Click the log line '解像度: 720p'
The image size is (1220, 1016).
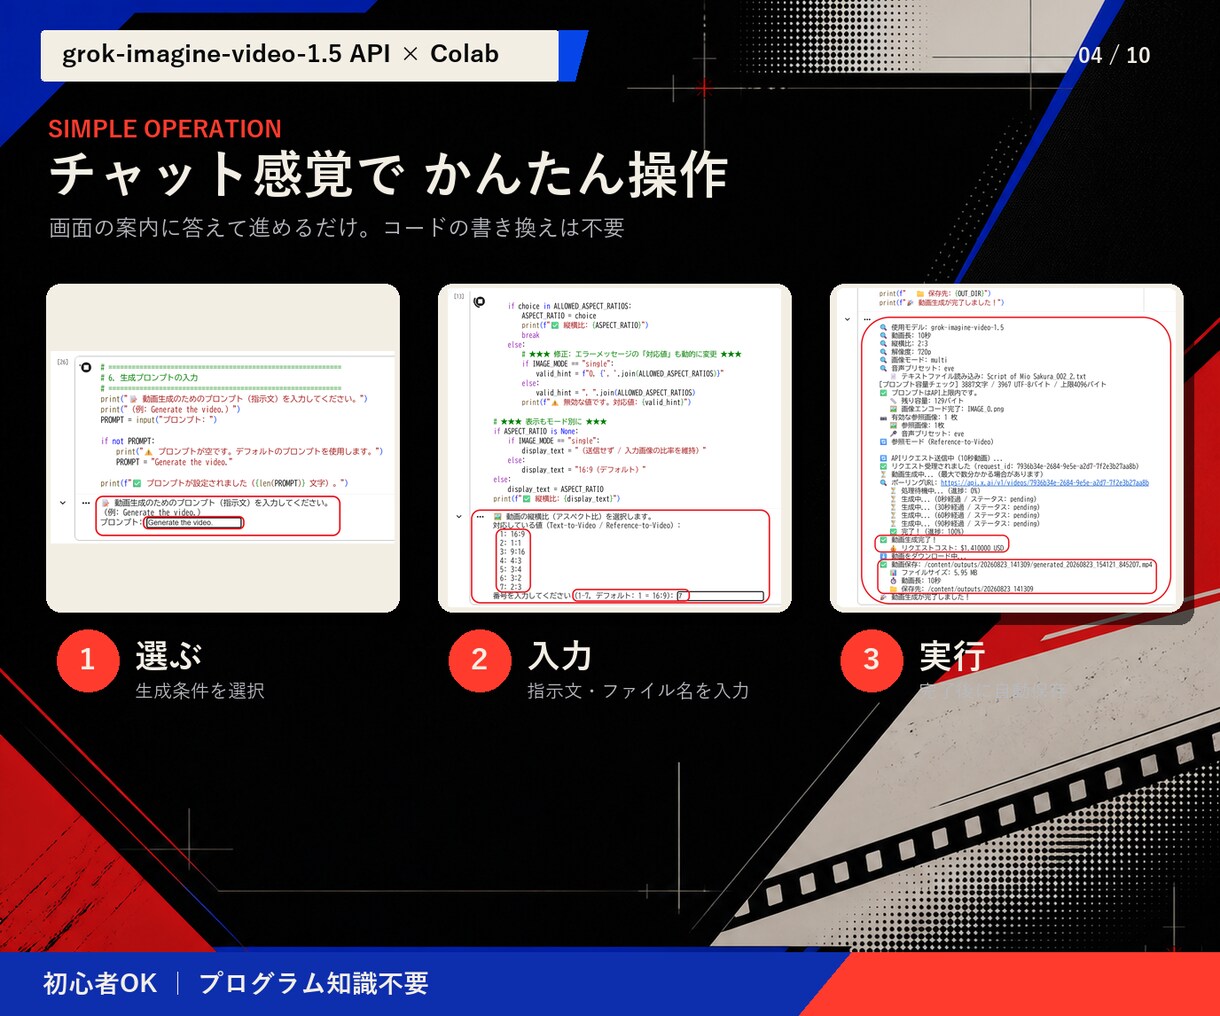pyautogui.click(x=905, y=352)
